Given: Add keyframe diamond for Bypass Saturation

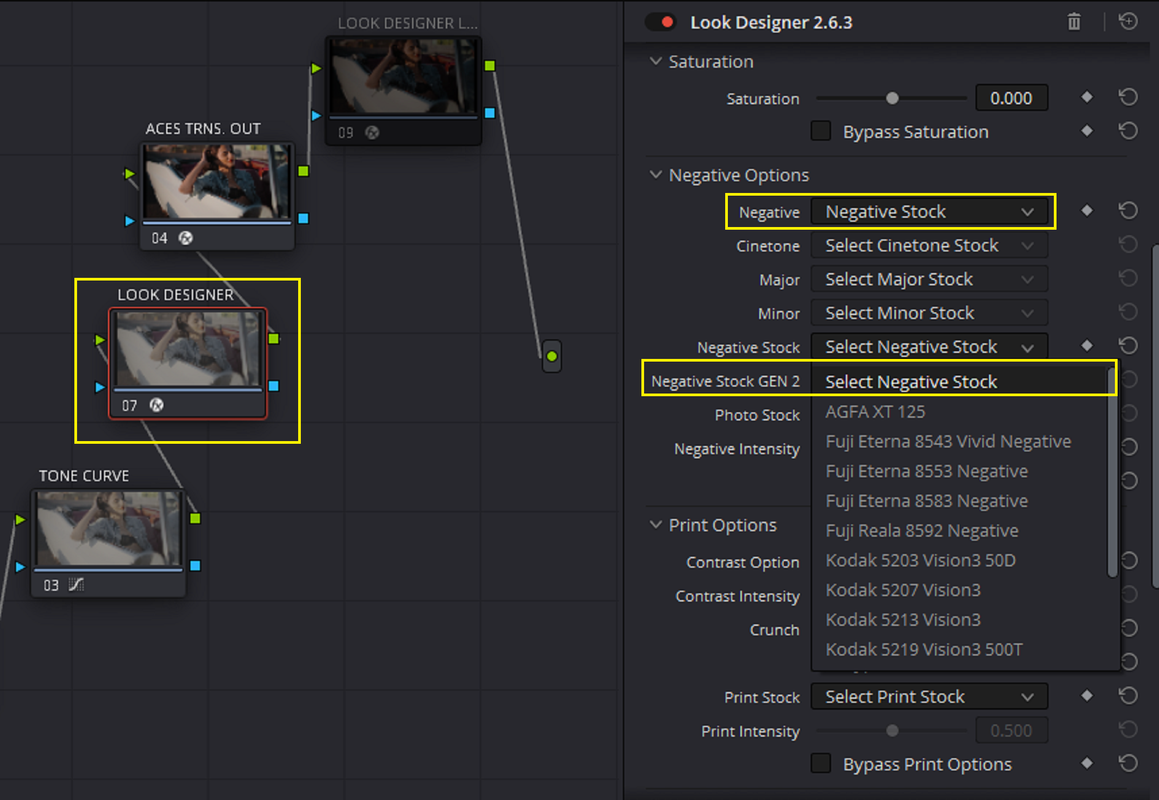Looking at the screenshot, I should [1087, 131].
